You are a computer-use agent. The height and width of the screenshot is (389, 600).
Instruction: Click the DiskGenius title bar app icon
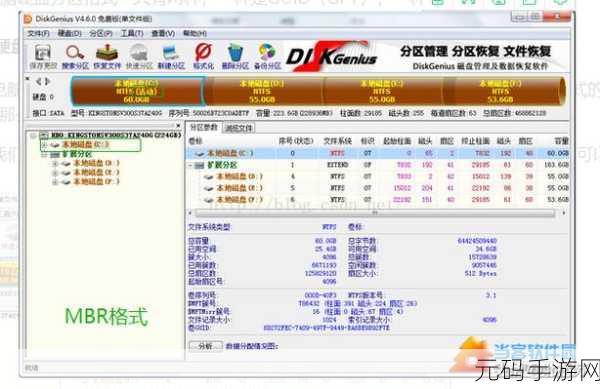(28, 19)
